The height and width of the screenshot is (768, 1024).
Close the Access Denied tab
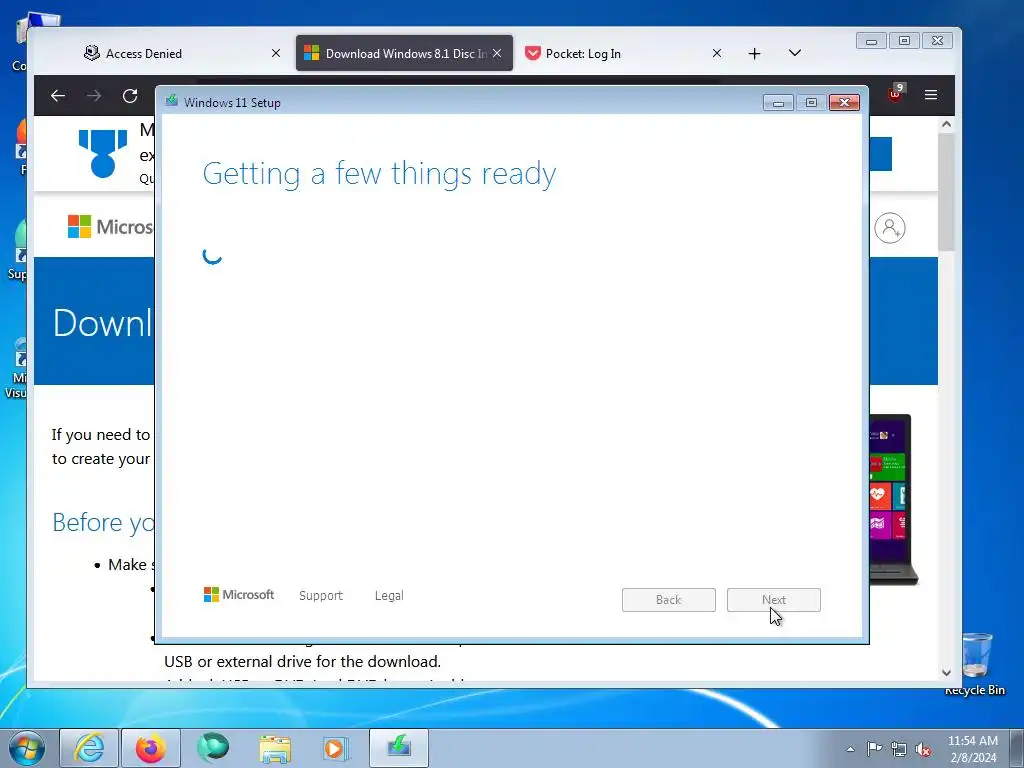(276, 54)
